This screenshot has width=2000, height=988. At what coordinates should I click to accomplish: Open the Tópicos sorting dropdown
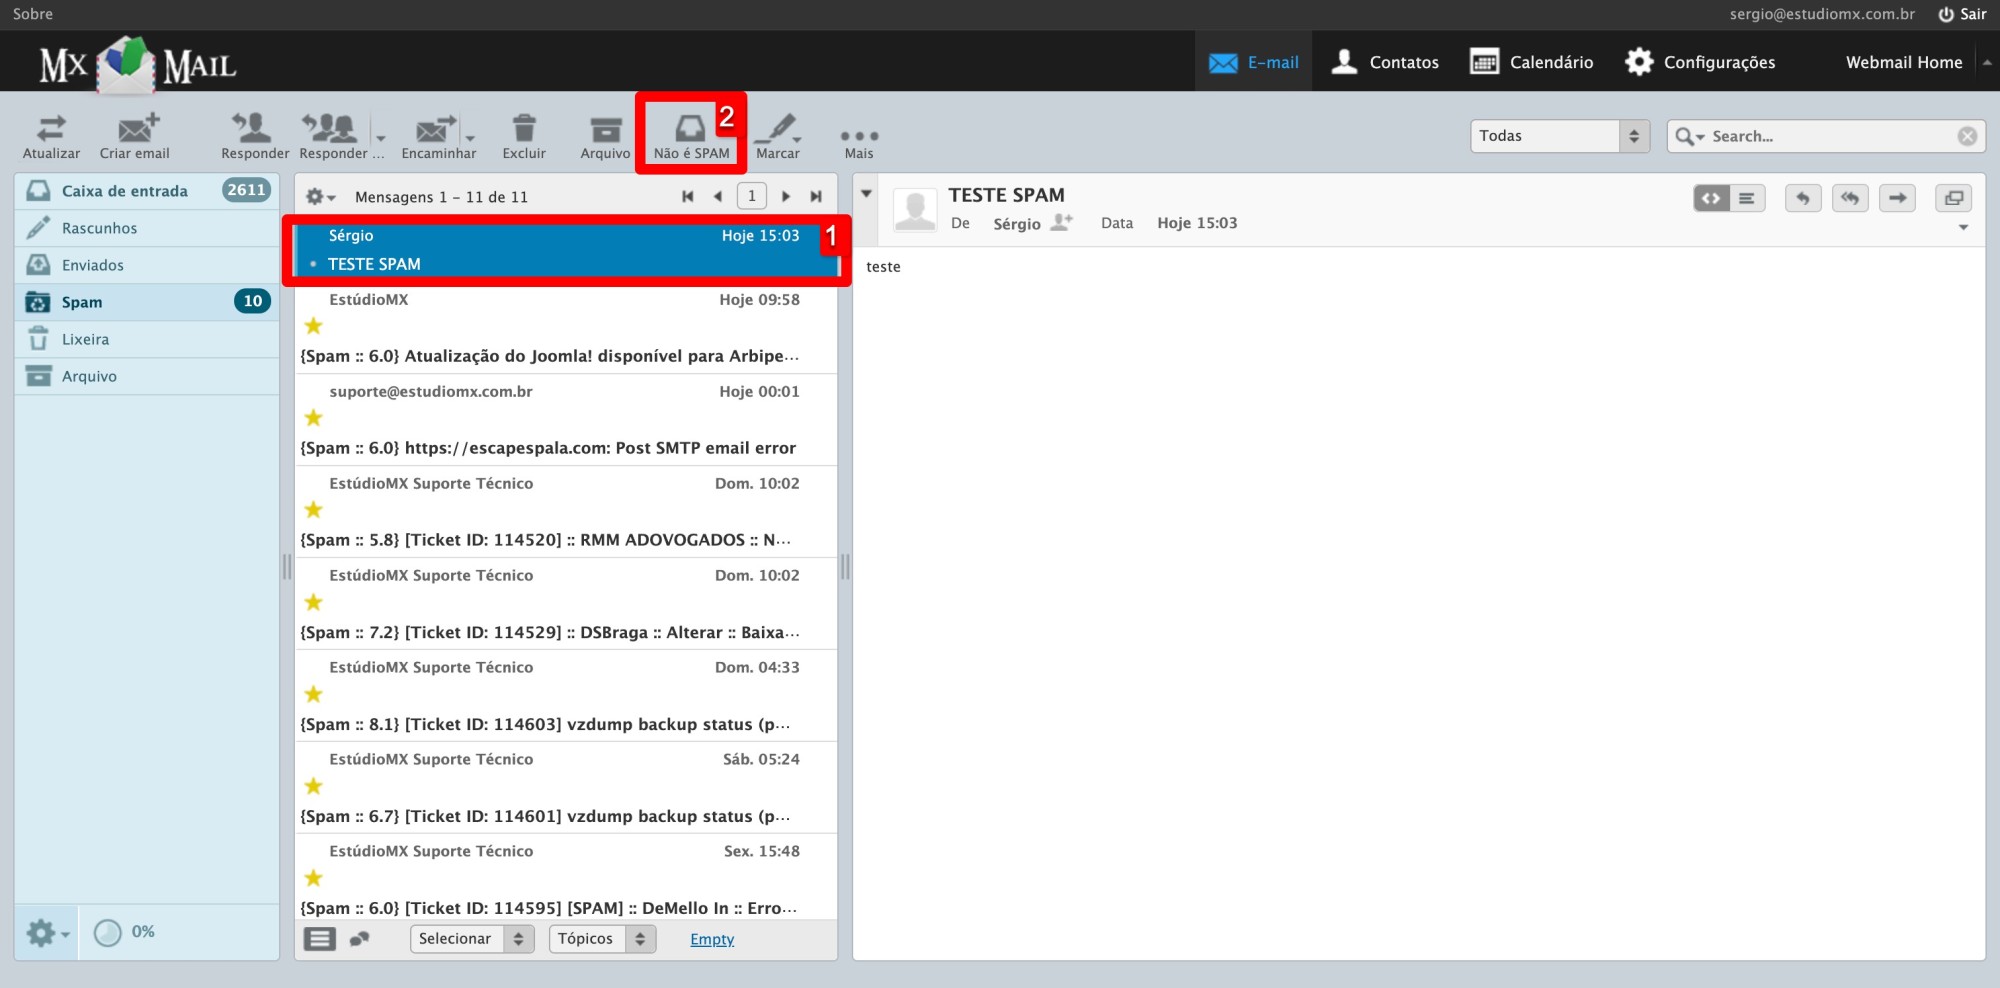pos(600,938)
